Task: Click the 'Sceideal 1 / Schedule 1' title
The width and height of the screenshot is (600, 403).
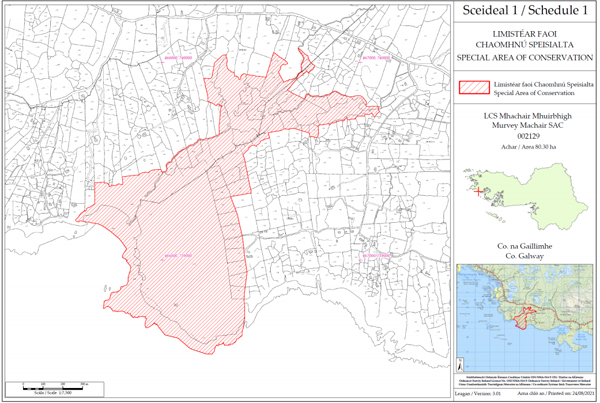Action: (523, 12)
